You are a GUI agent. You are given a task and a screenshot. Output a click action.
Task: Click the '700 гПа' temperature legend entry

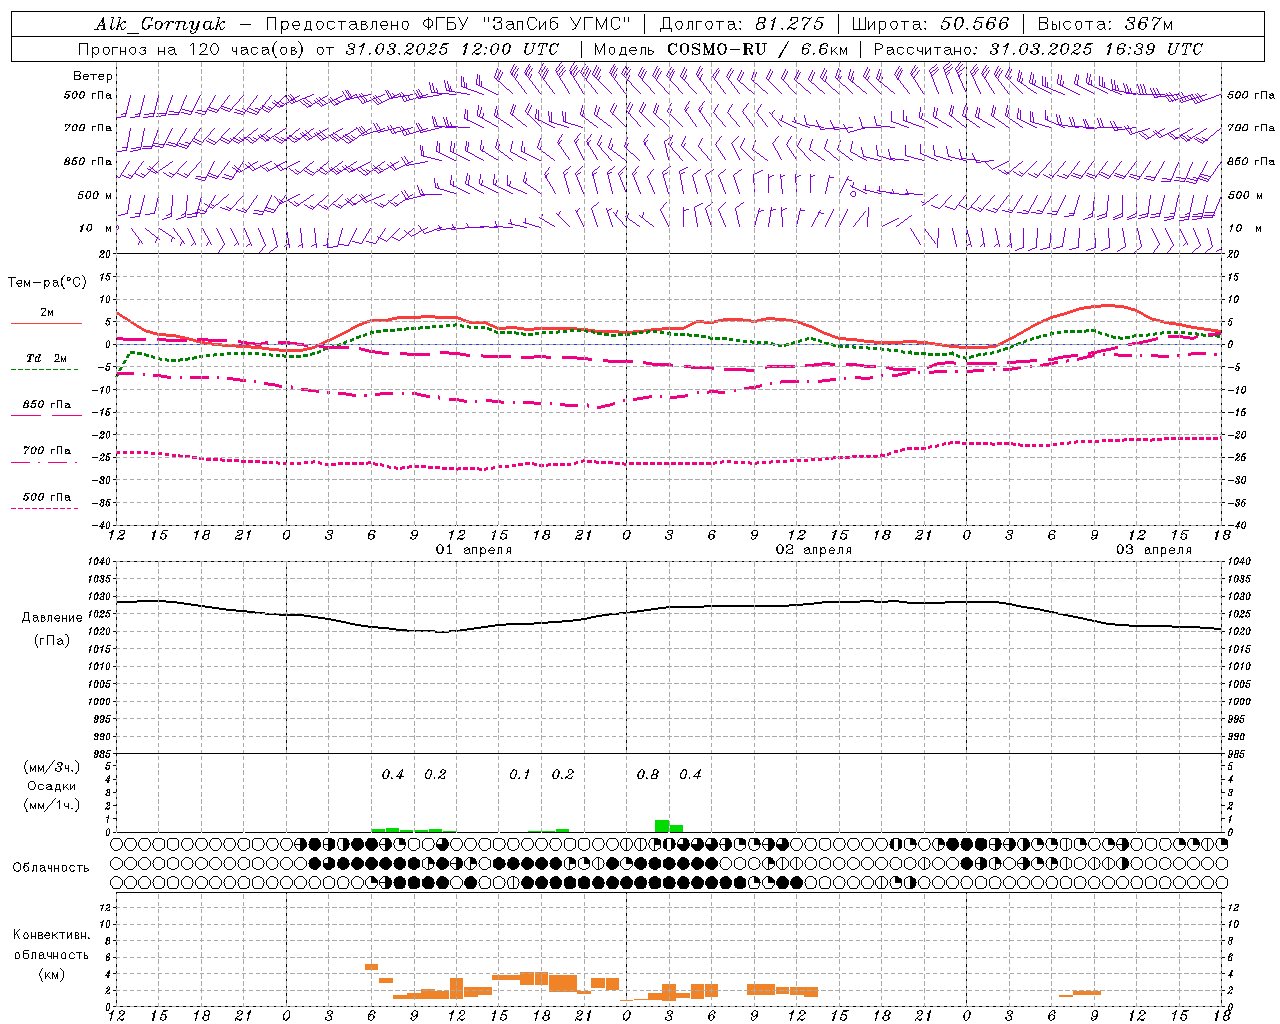click(47, 451)
